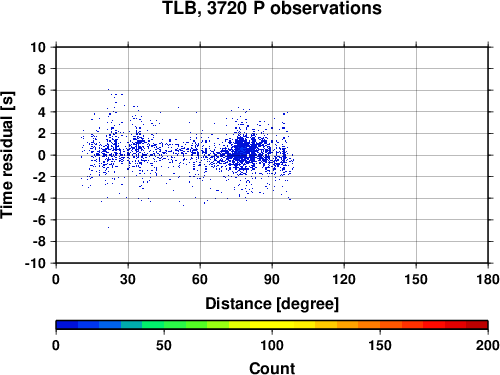
Task: Click the dark red end of colorbar
Action: pos(477,325)
